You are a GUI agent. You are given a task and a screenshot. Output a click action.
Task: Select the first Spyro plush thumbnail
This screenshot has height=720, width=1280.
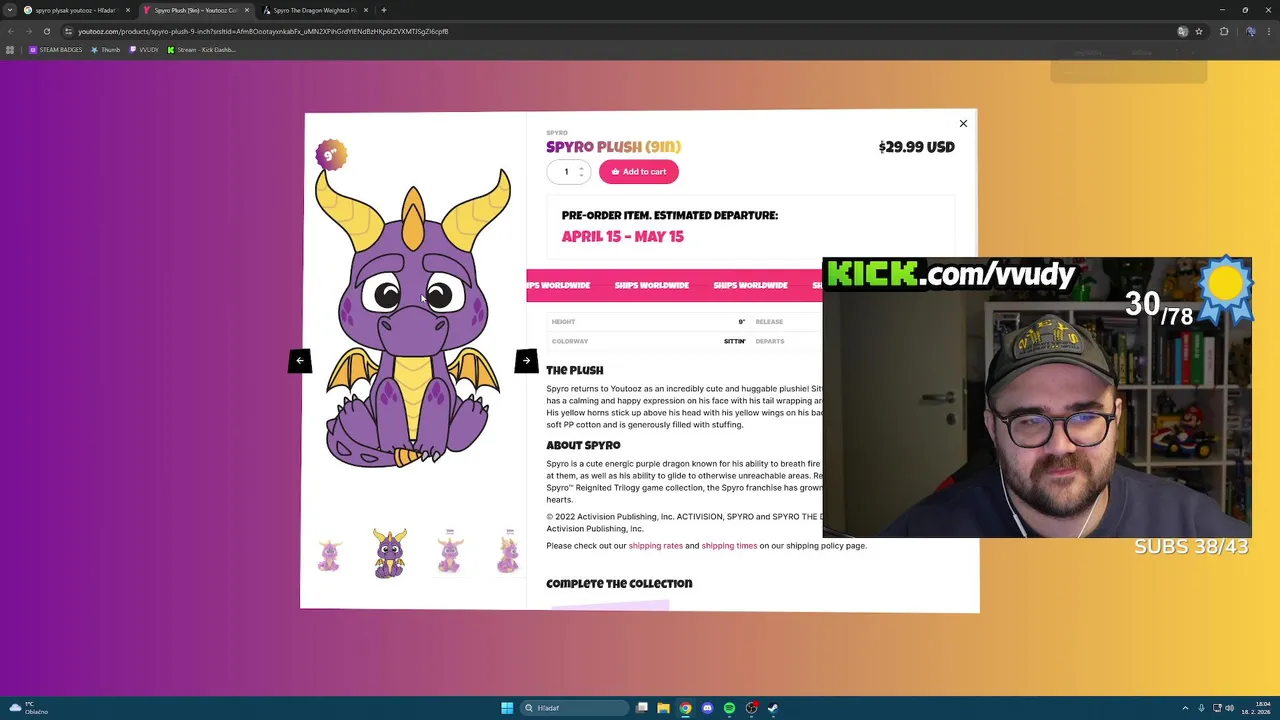pos(329,553)
